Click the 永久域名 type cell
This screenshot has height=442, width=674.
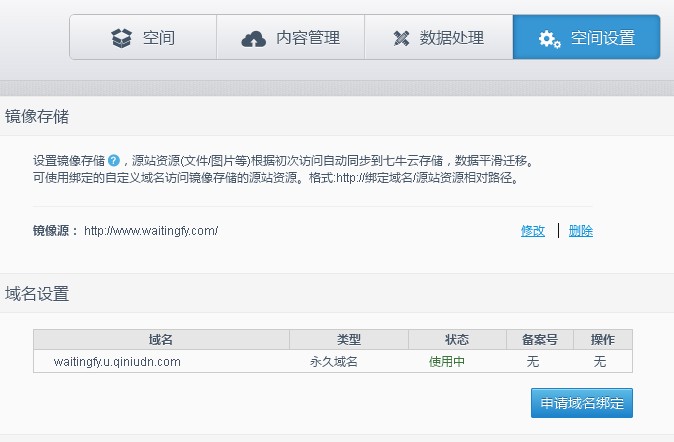(x=334, y=361)
